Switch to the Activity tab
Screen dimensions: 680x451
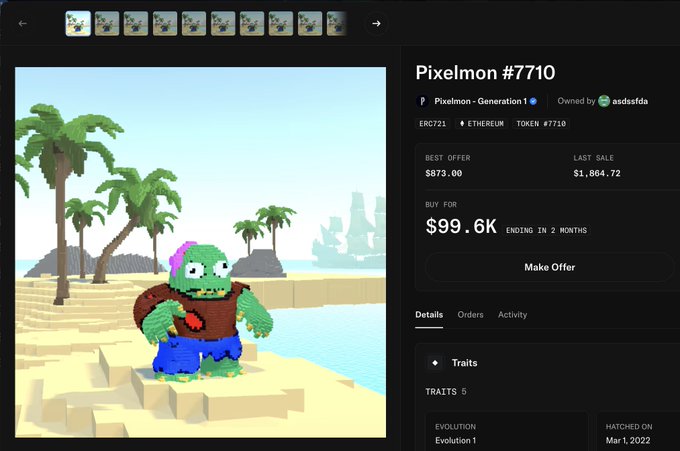click(x=512, y=315)
